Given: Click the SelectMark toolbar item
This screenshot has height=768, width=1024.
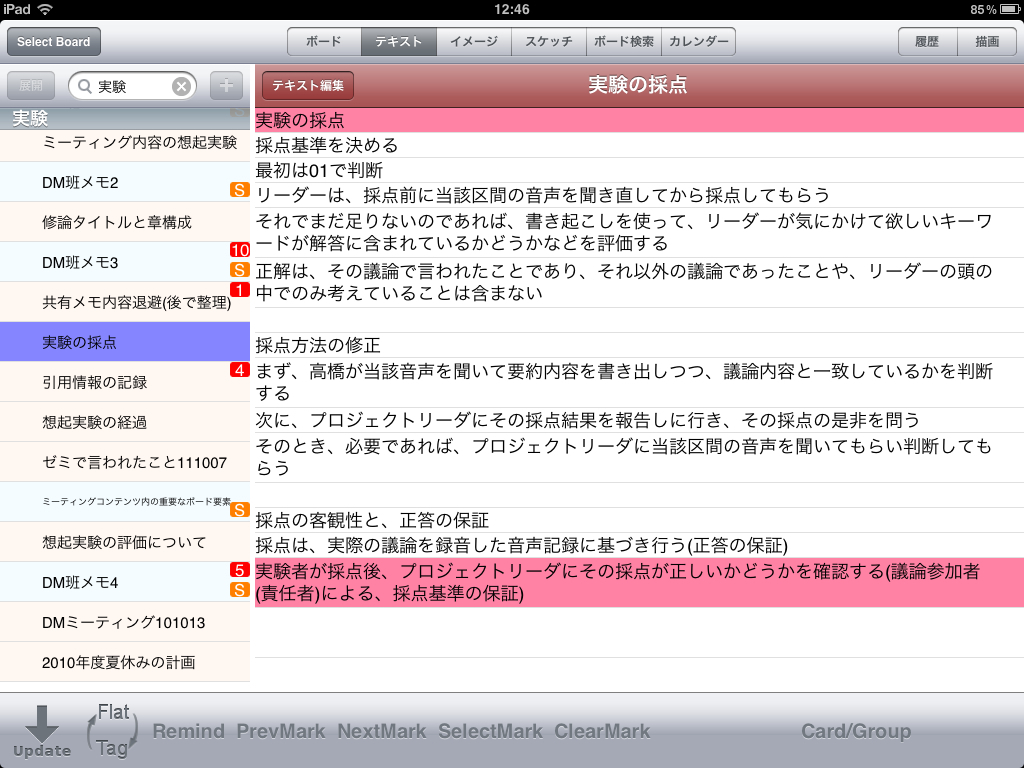Looking at the screenshot, I should (490, 731).
